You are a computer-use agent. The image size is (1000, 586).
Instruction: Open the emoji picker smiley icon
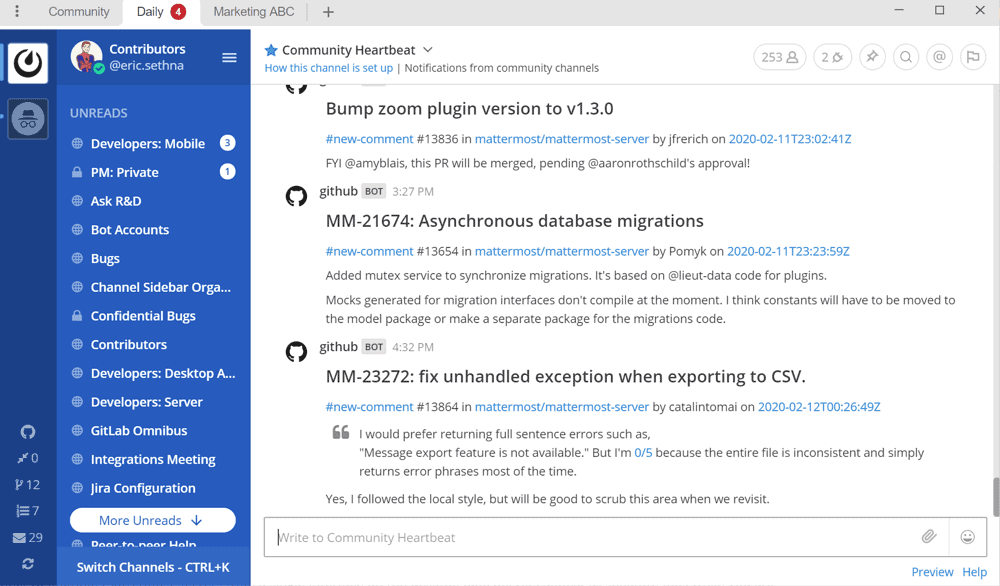coord(967,537)
